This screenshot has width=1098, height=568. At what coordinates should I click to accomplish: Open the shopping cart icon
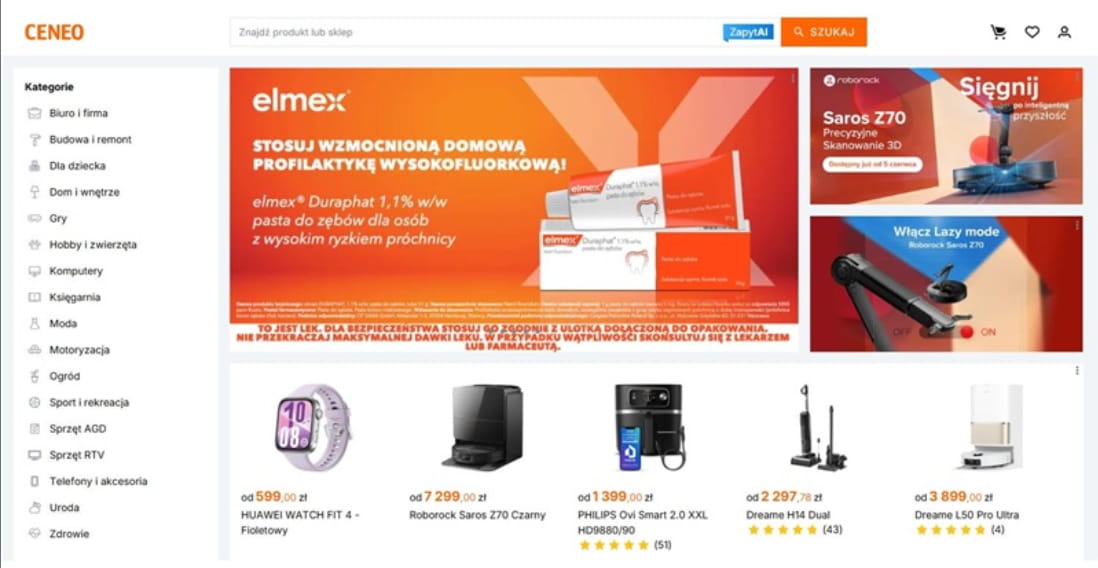[998, 32]
